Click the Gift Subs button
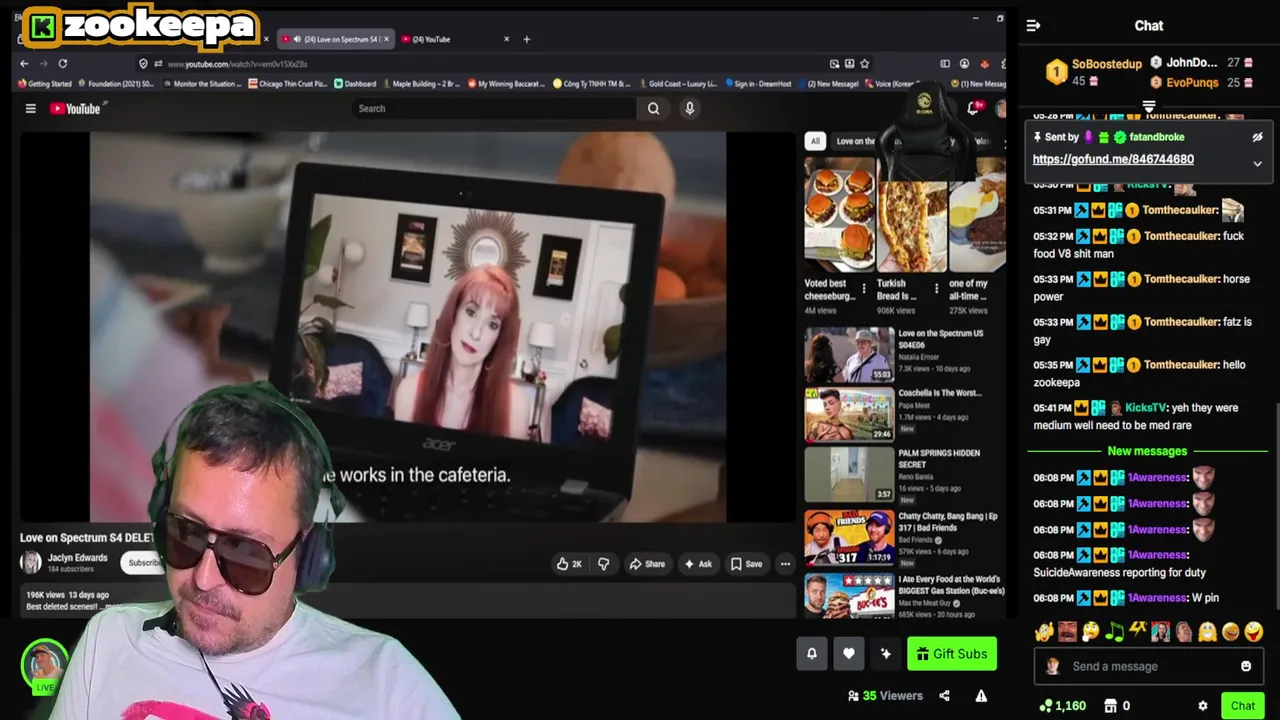Image resolution: width=1280 pixels, height=720 pixels. click(952, 654)
